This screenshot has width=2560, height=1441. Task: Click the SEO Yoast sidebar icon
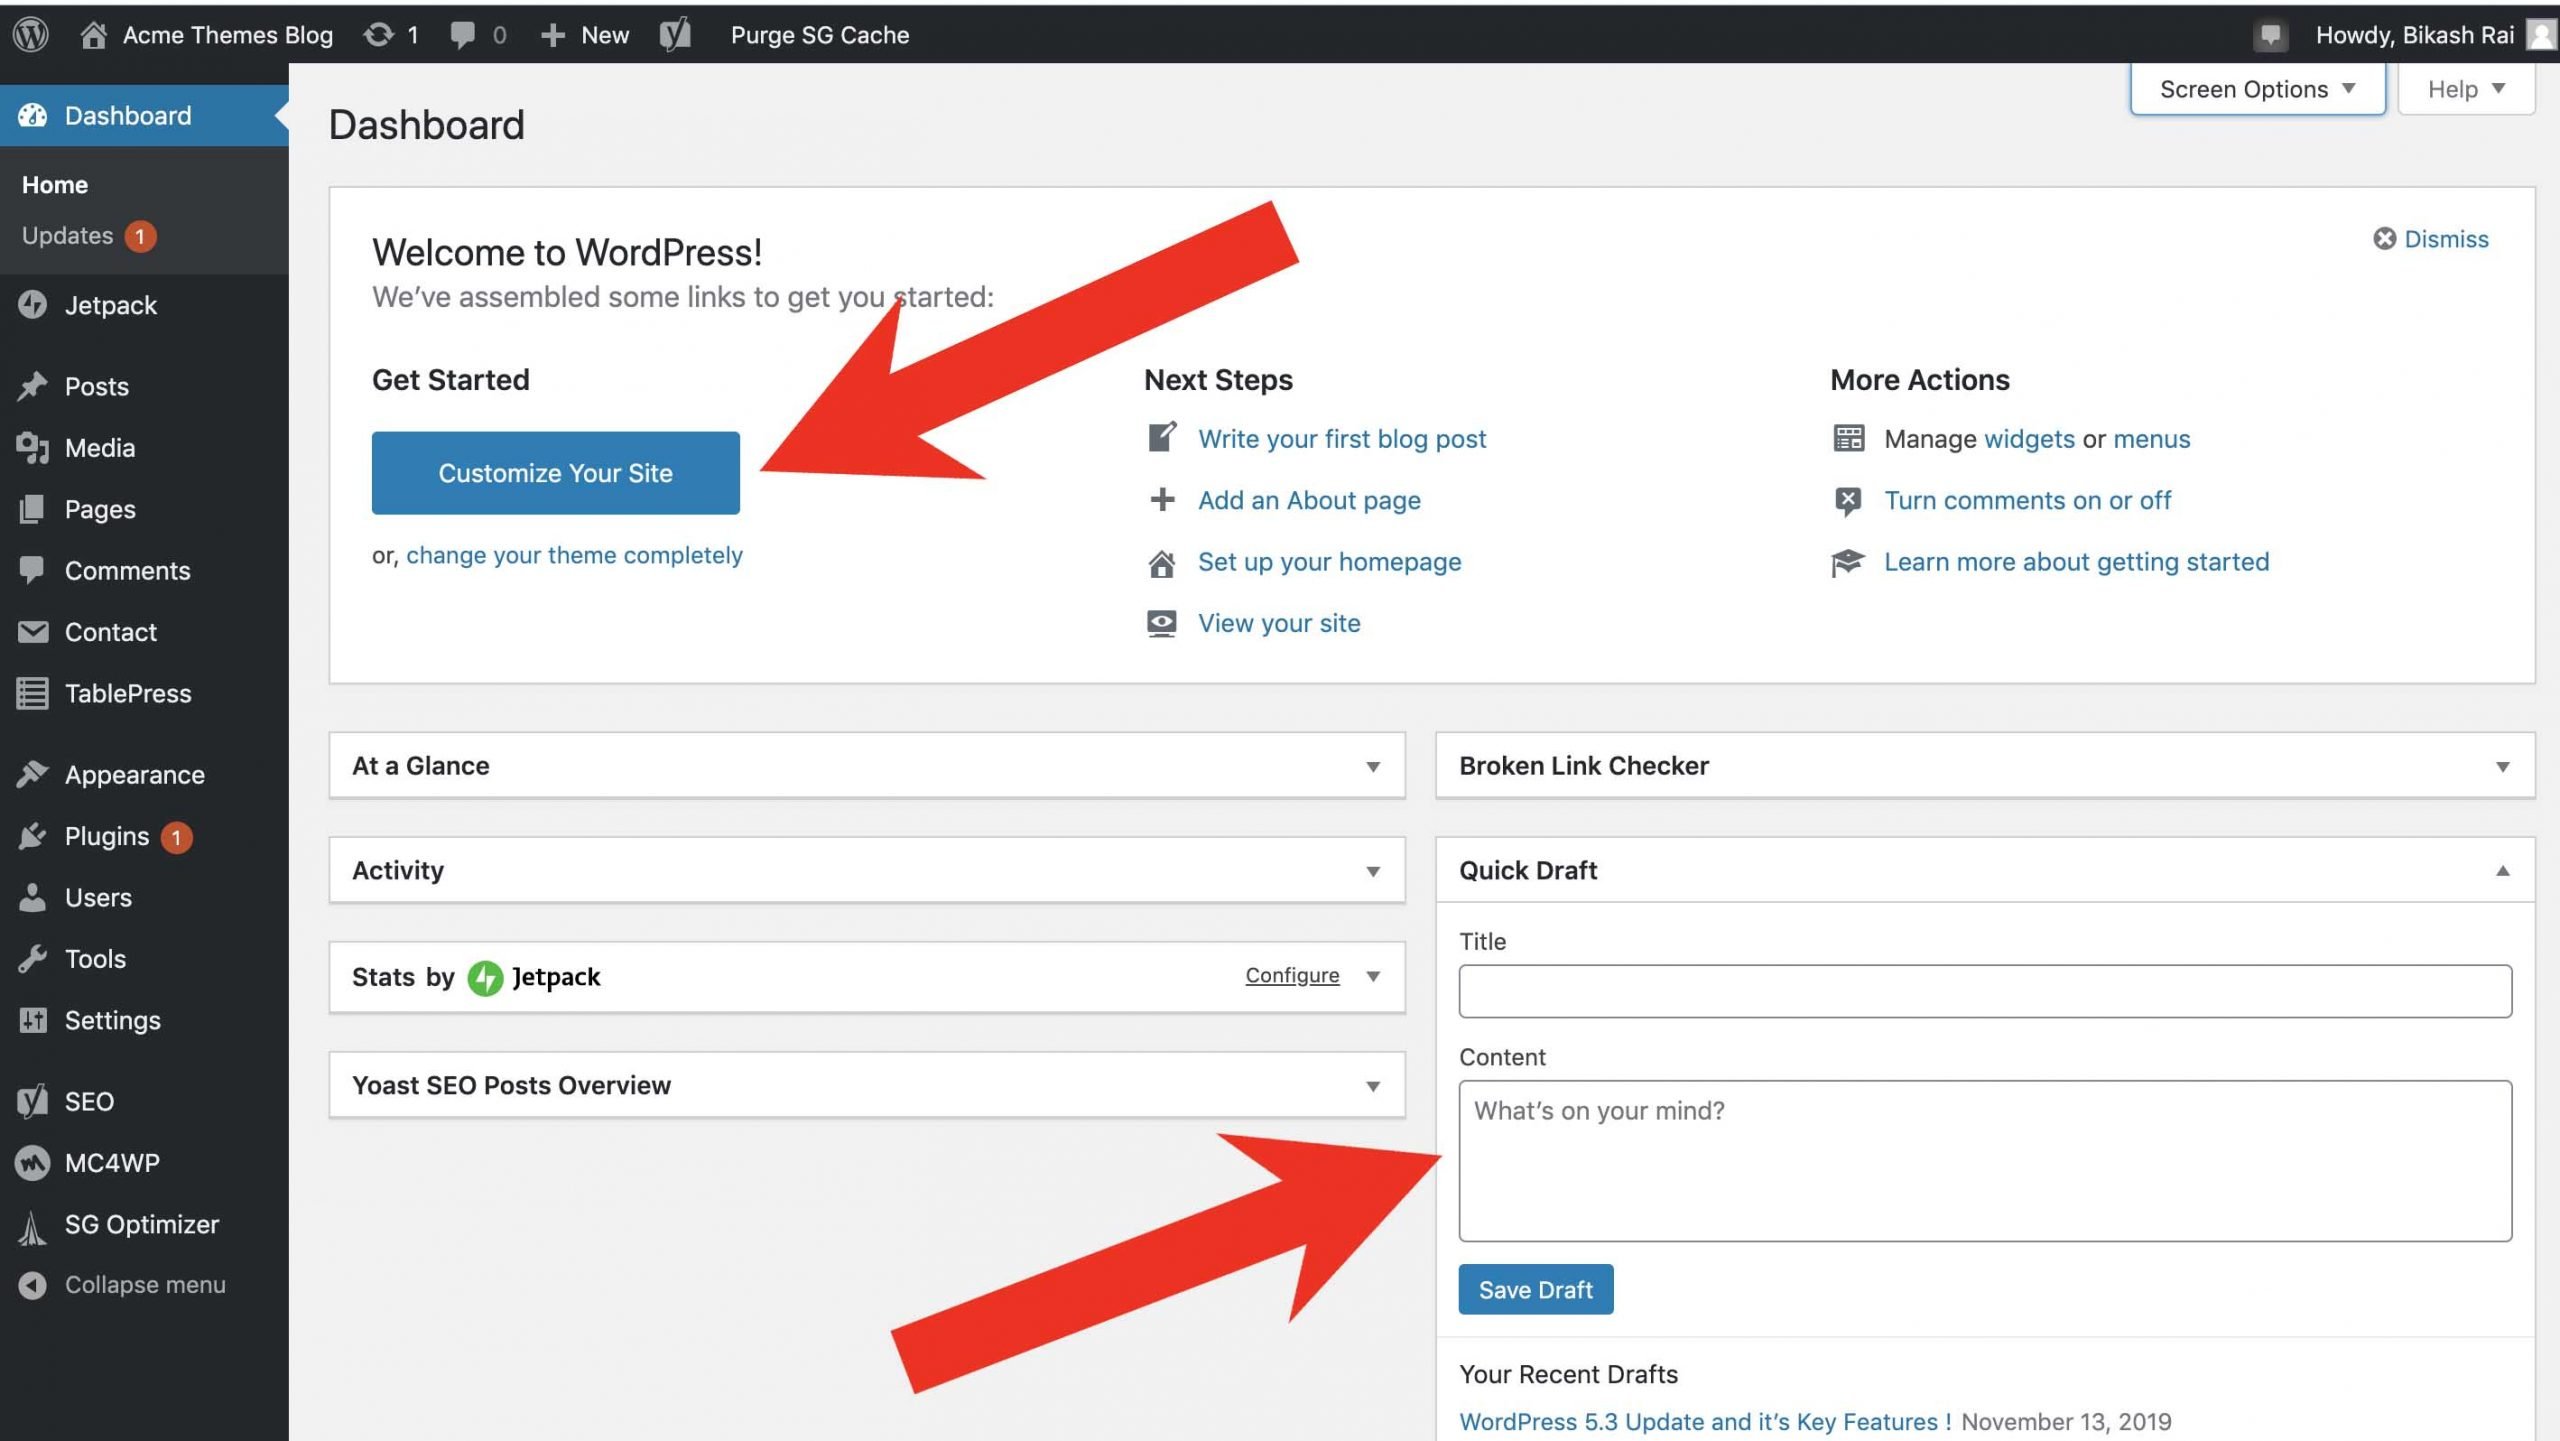tap(32, 1101)
